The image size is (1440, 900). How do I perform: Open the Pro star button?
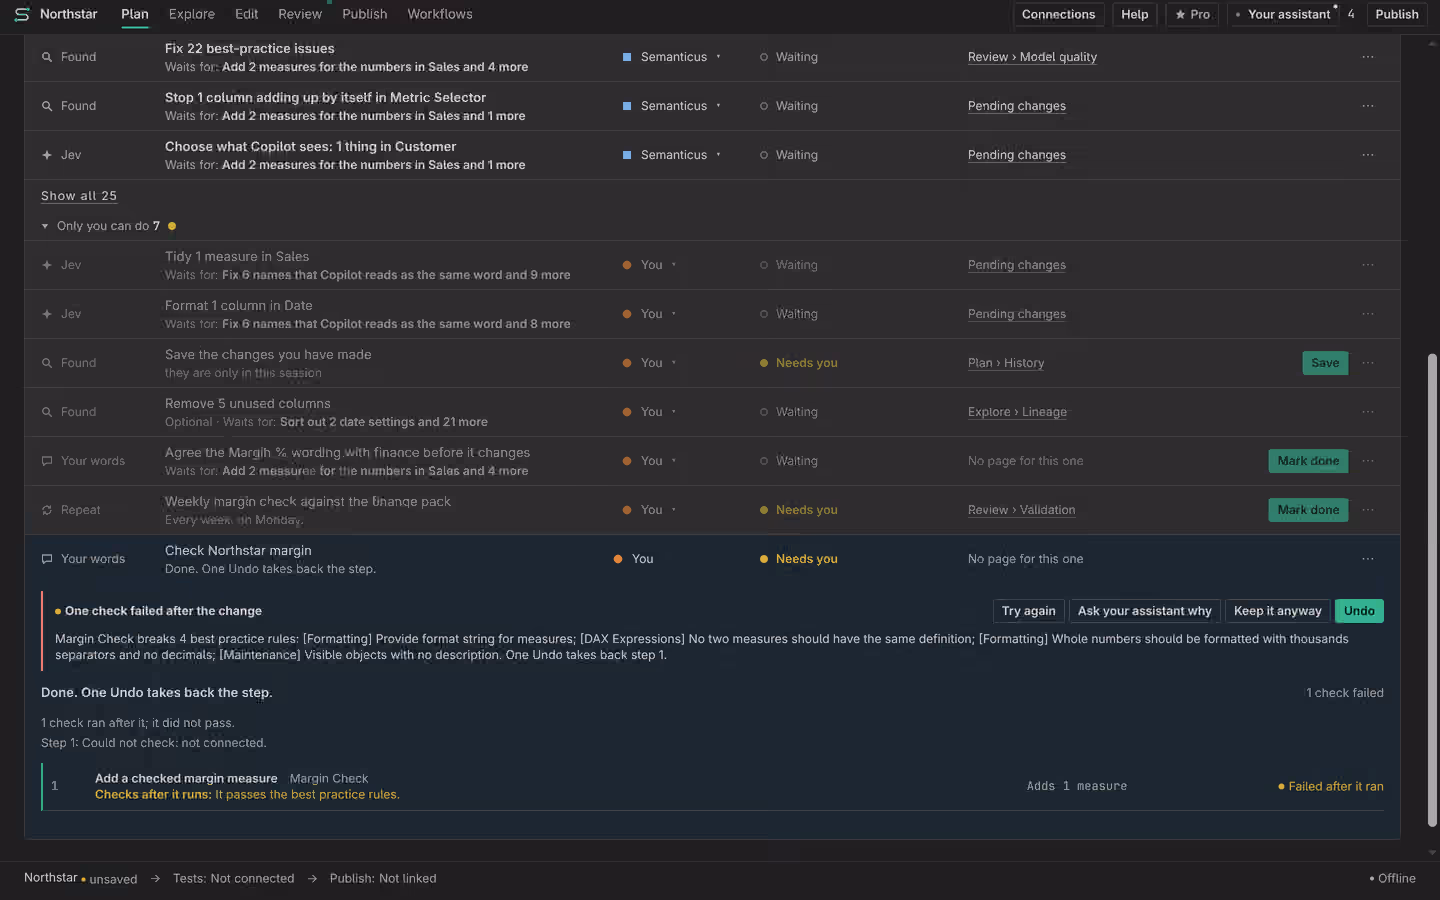tap(1192, 14)
